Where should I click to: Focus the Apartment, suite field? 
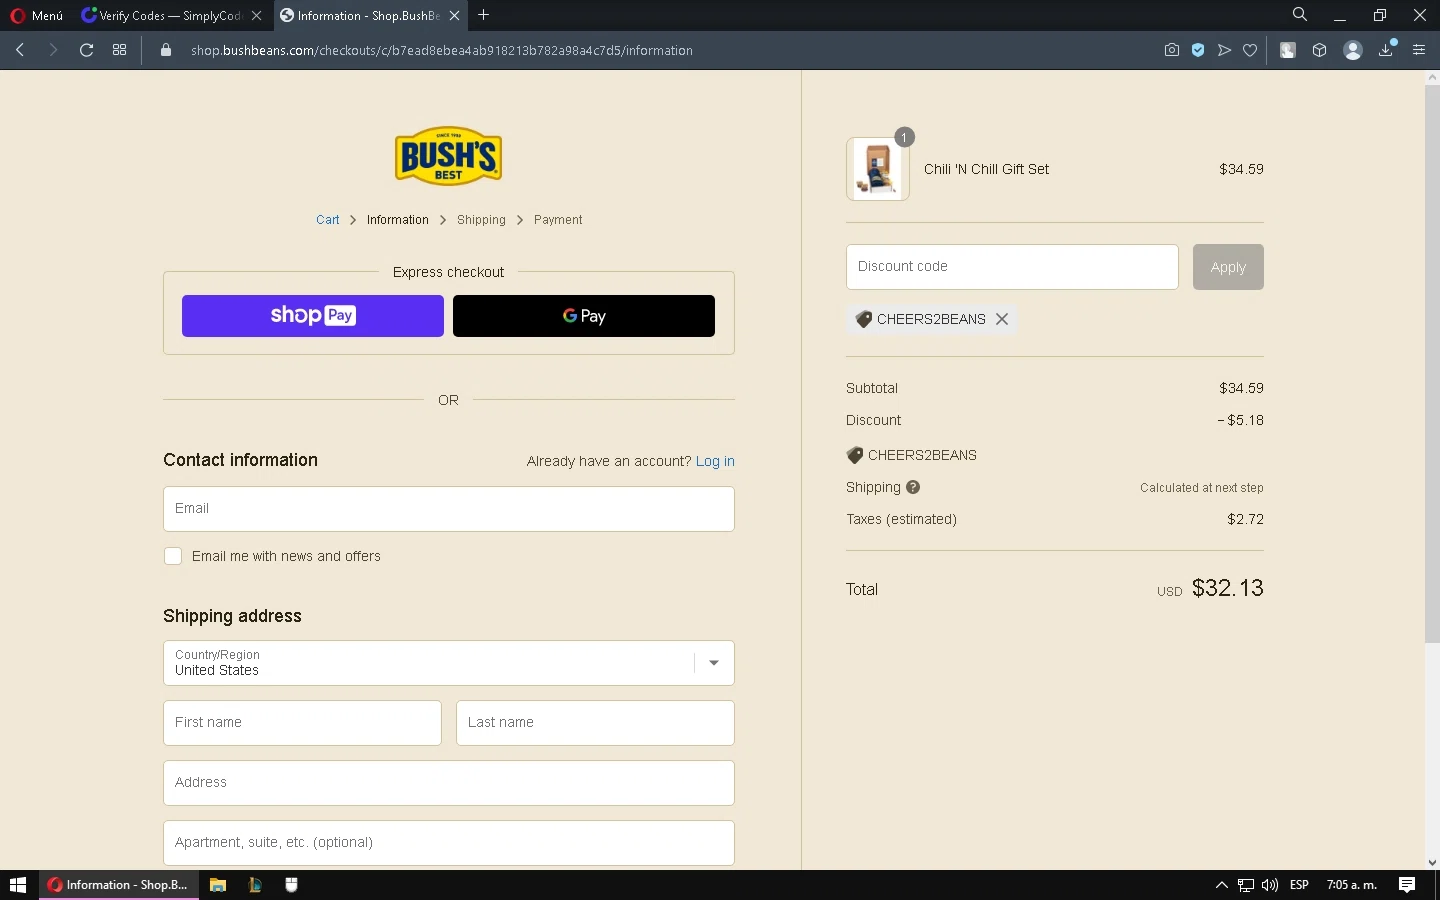449,843
